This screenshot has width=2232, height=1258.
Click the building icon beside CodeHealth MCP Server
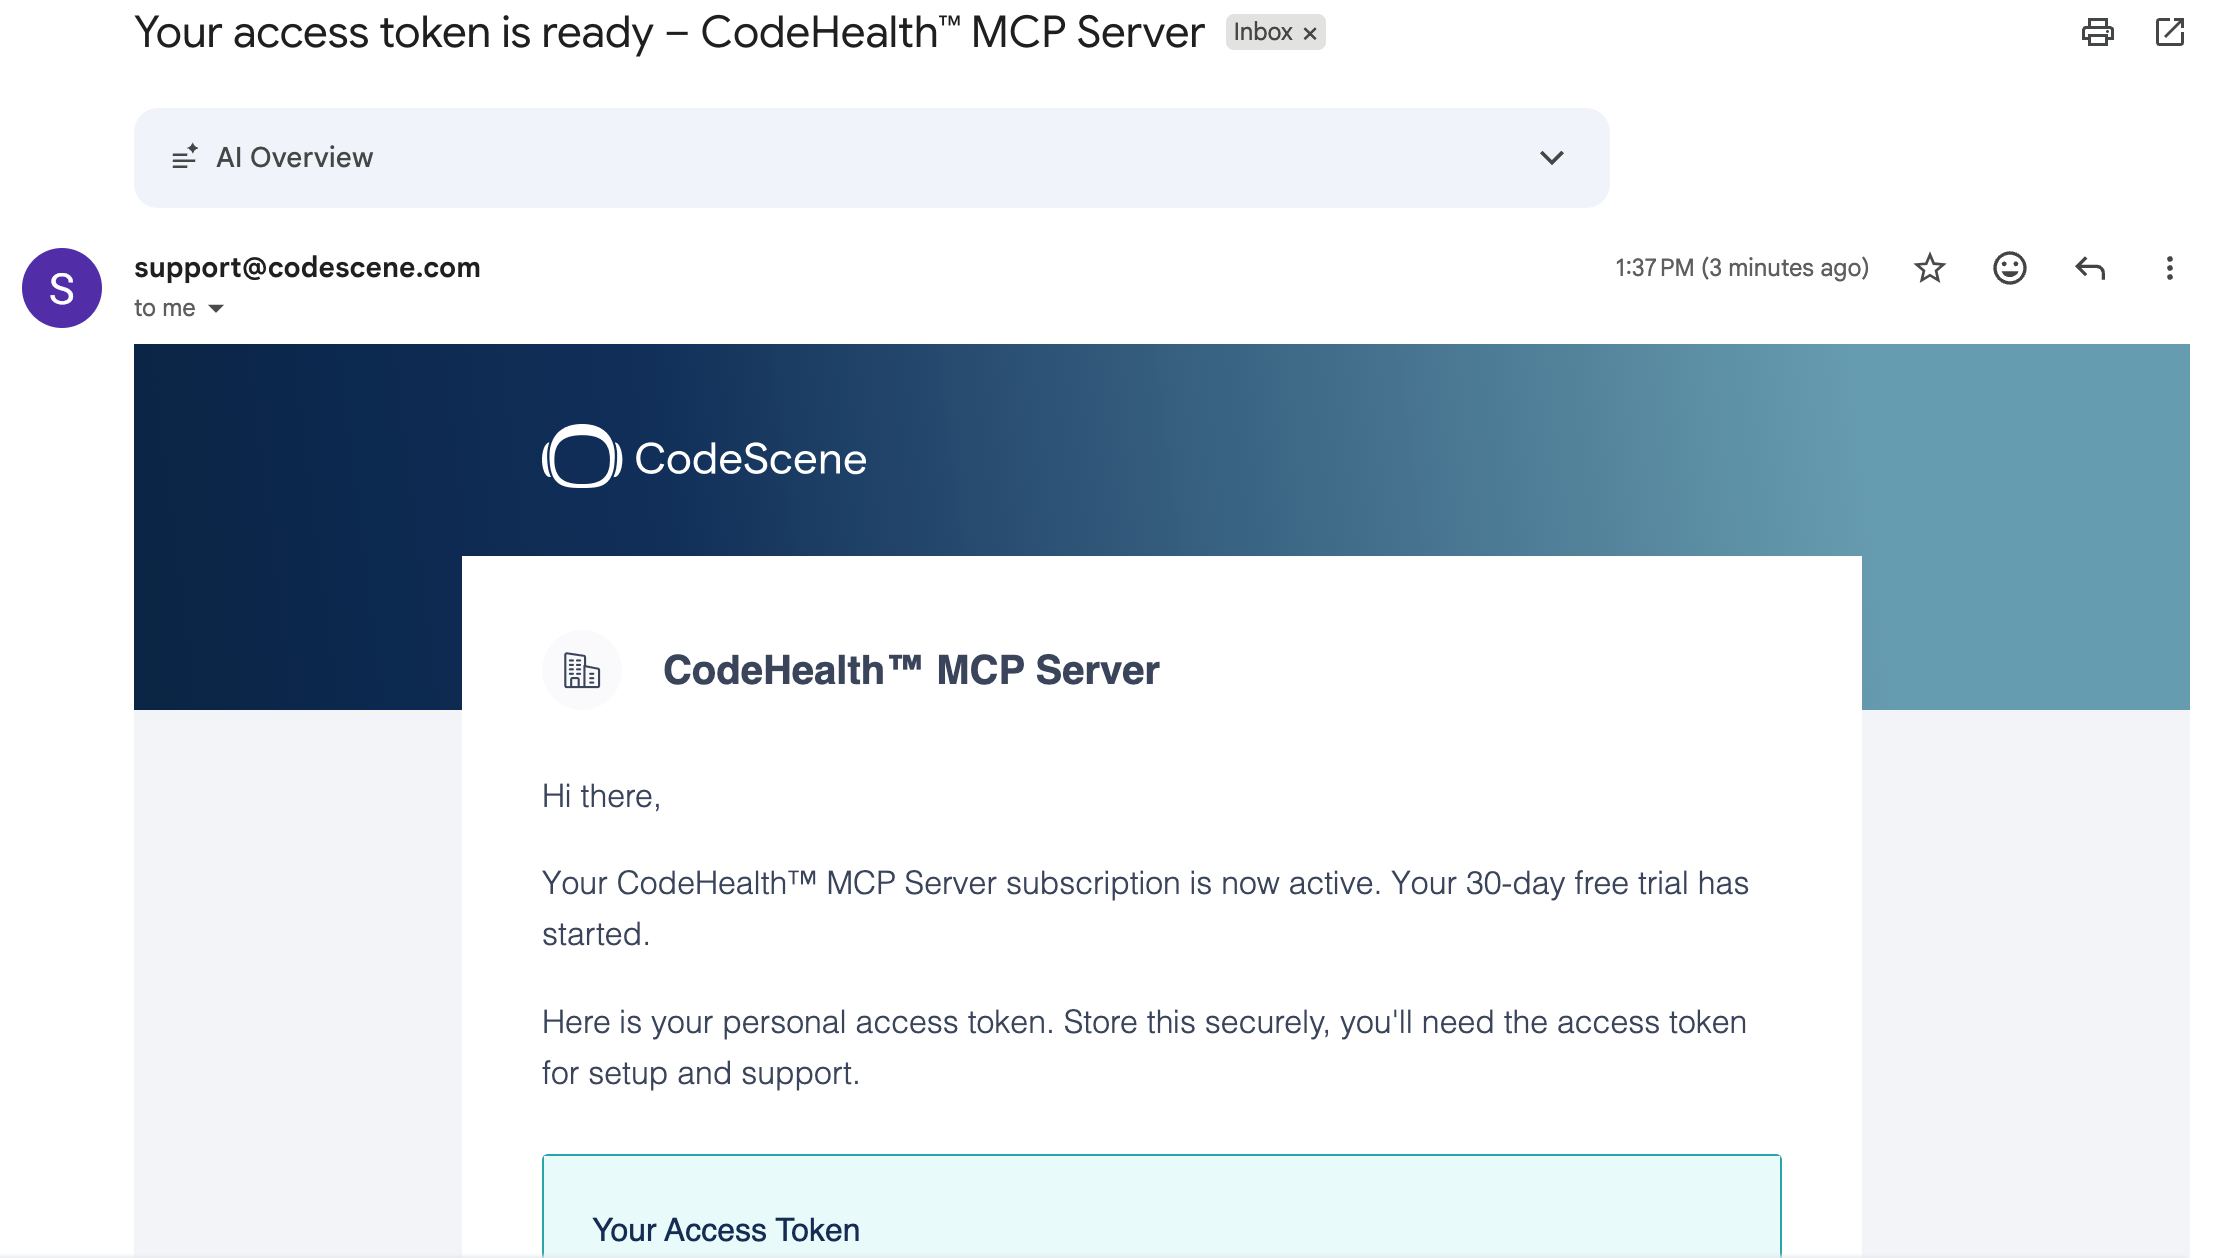coord(581,670)
